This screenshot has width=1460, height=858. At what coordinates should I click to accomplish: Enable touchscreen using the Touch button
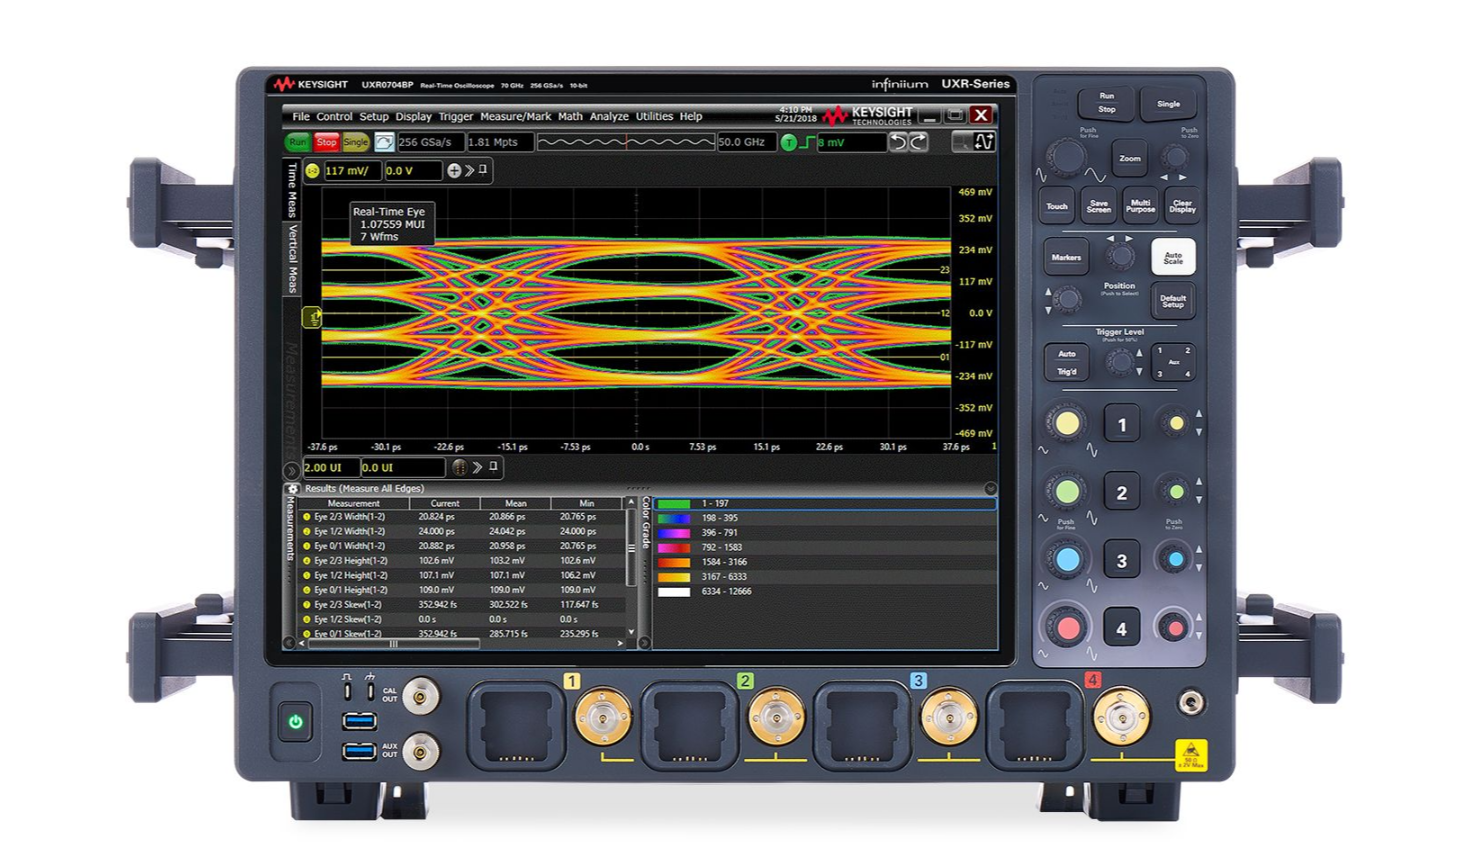click(1058, 205)
